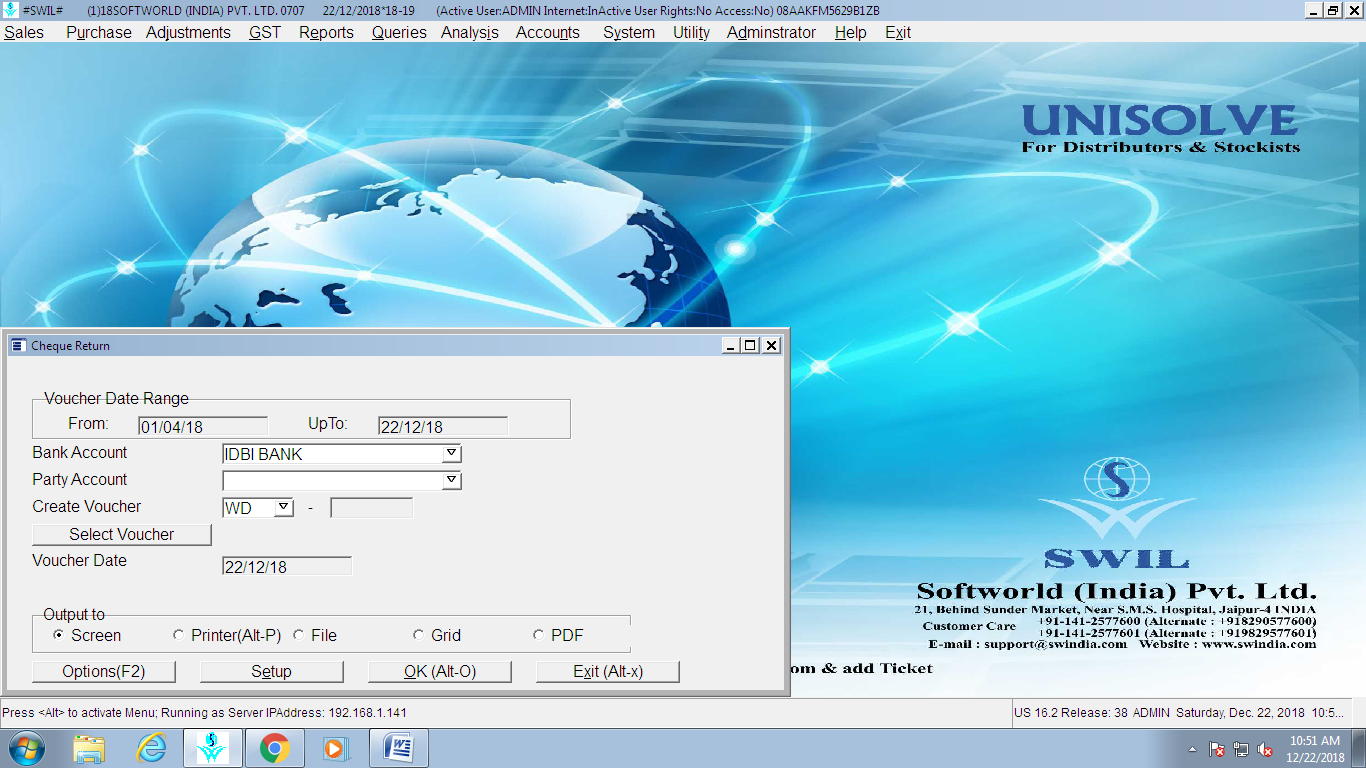Open the Analysis menu
This screenshot has width=1366, height=768.
pos(470,32)
